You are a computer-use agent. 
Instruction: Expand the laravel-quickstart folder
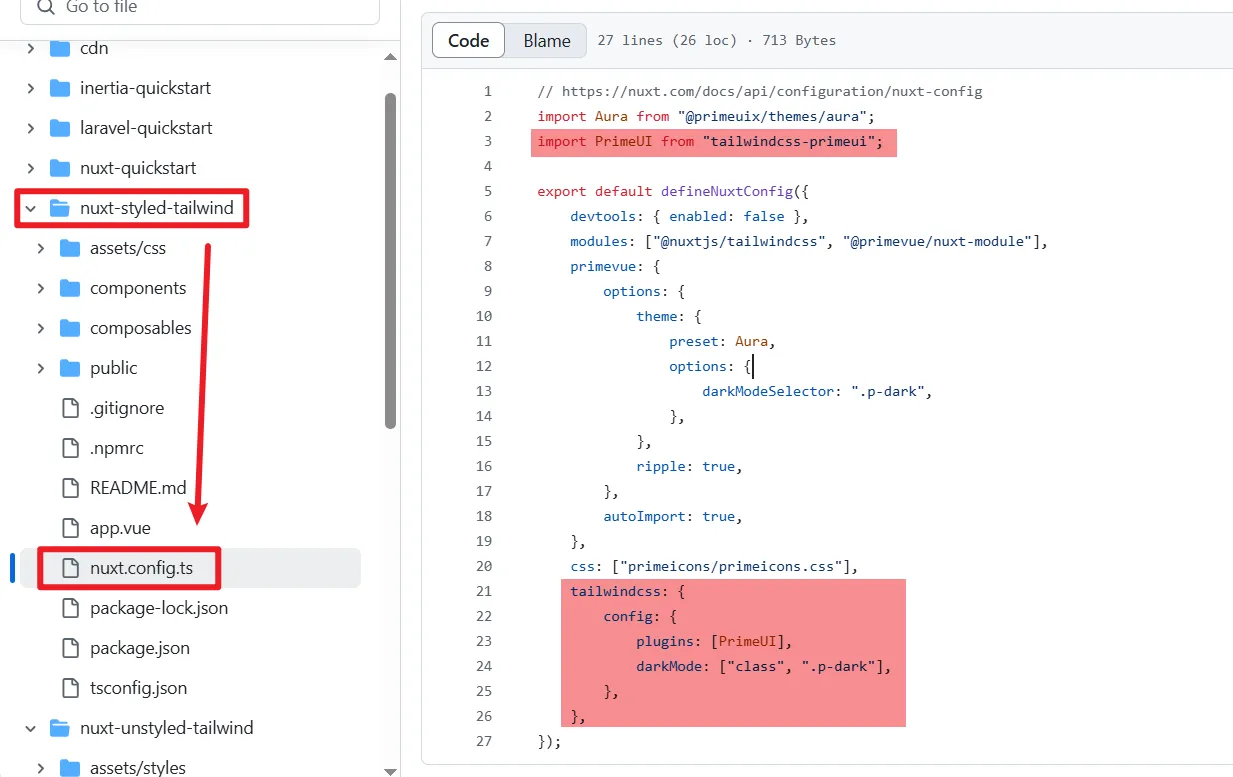(x=30, y=128)
